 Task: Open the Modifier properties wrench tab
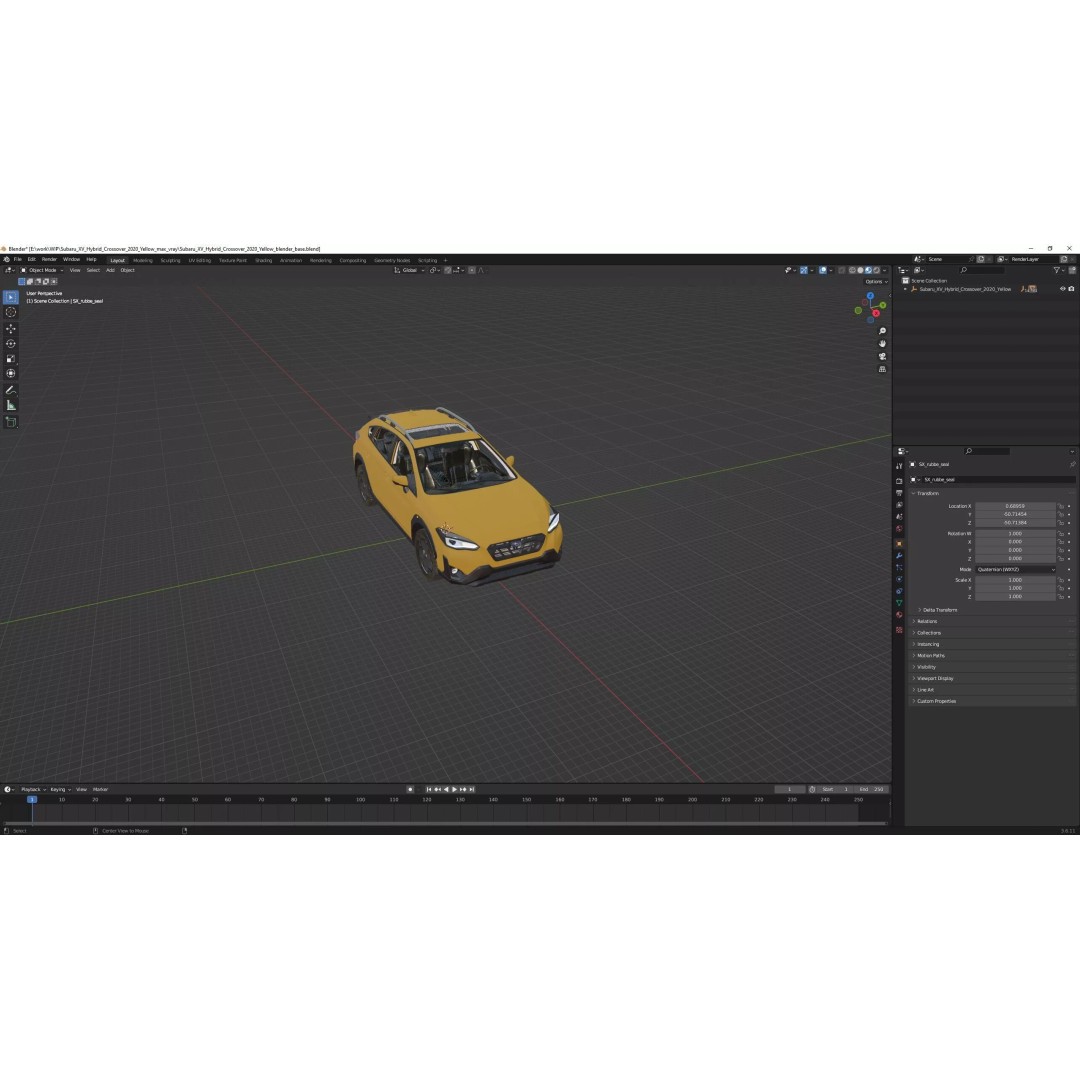click(x=899, y=556)
